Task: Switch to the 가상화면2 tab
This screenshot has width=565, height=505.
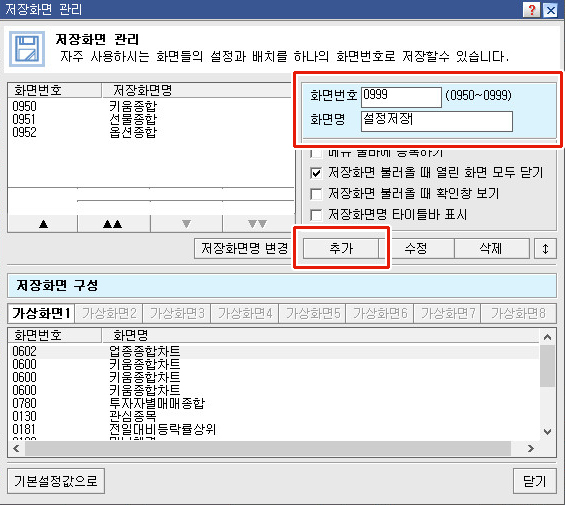Action: (x=109, y=314)
